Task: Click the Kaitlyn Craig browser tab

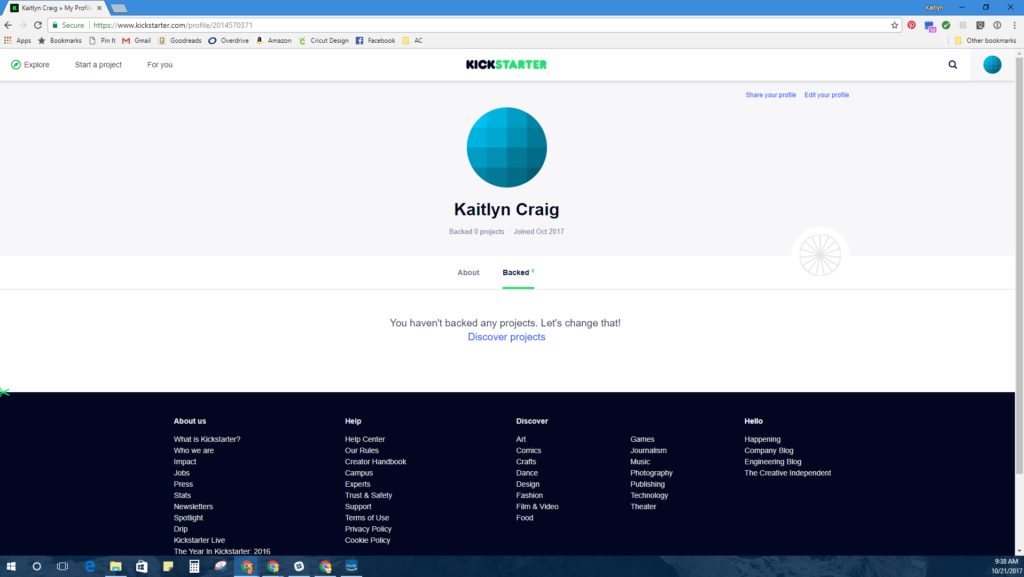Action: pyautogui.click(x=56, y=8)
